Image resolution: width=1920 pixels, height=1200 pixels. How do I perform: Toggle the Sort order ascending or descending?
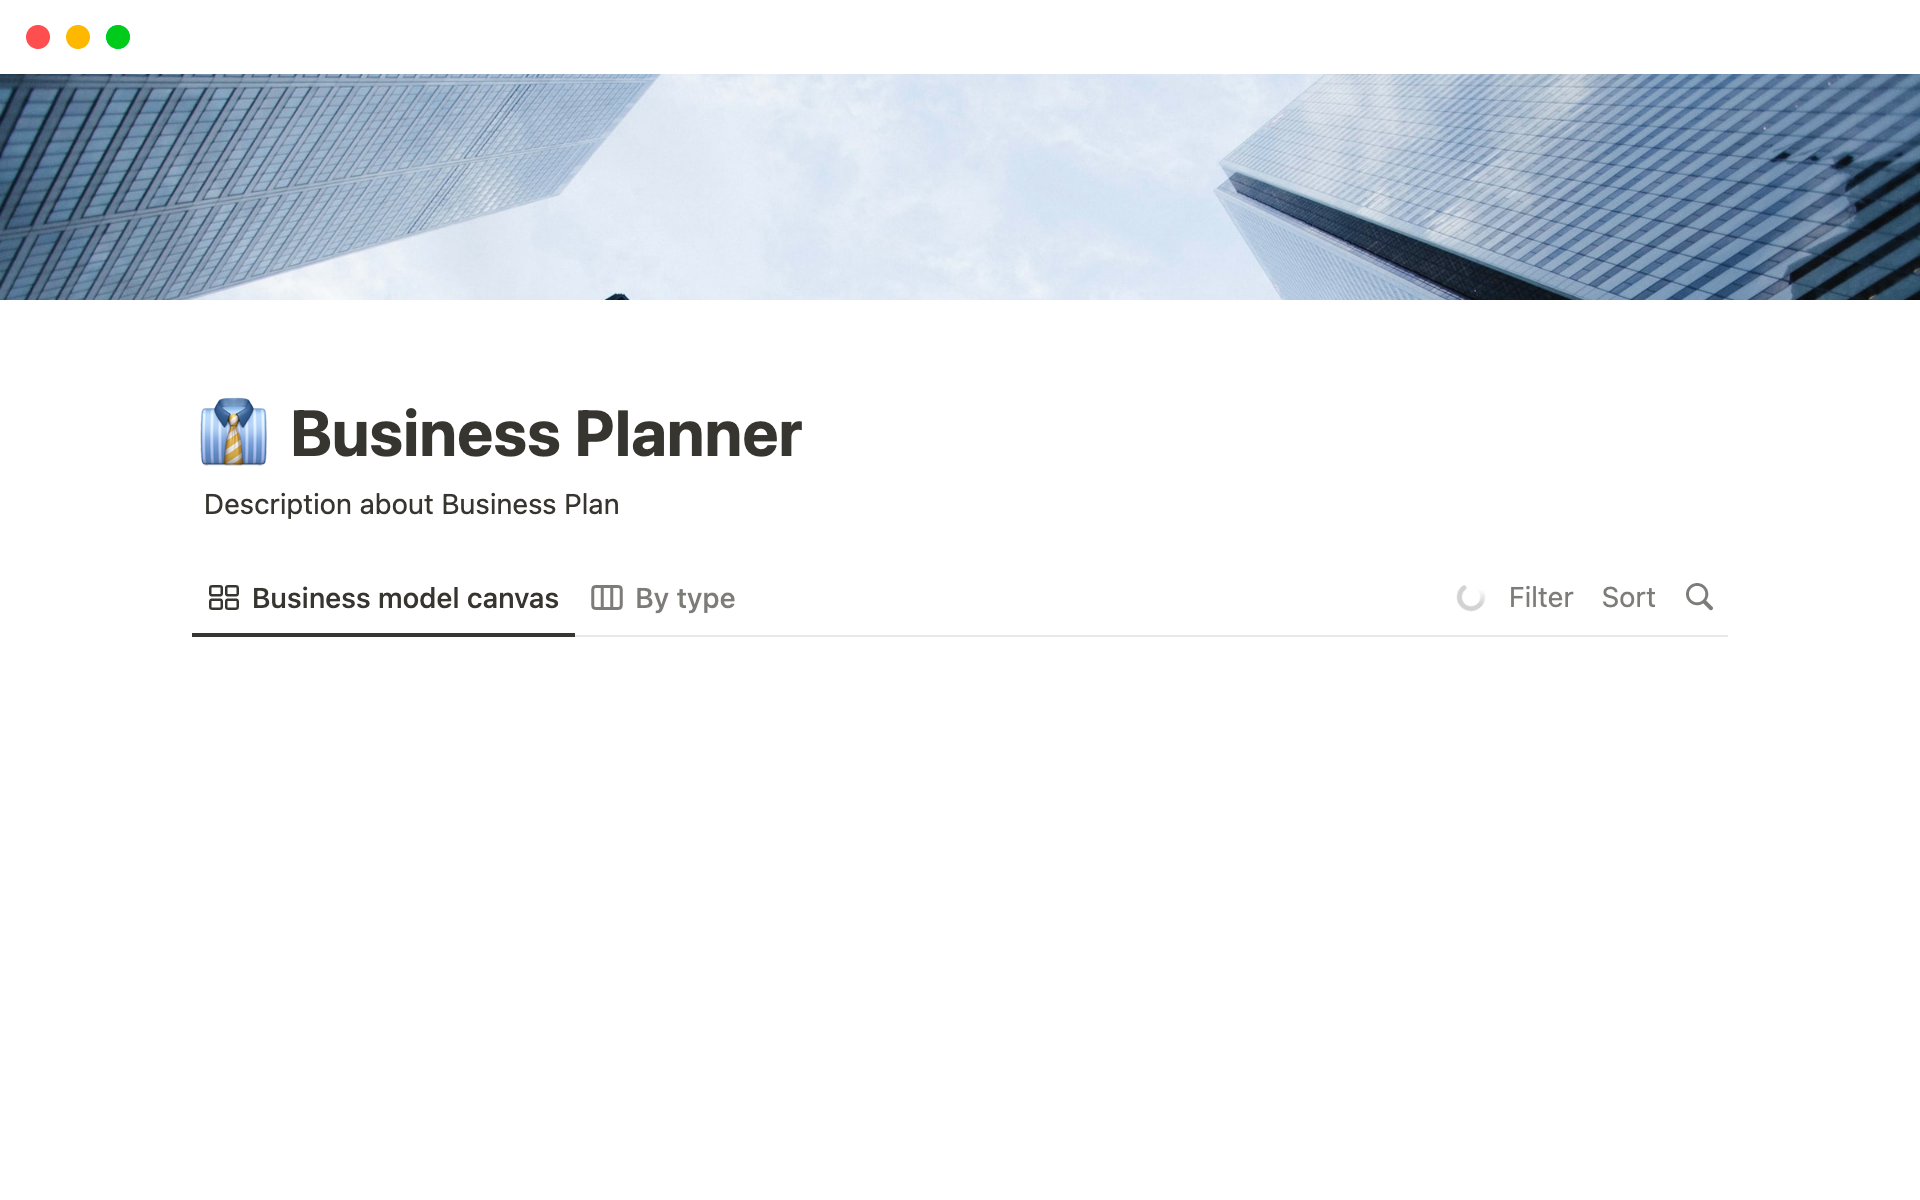tap(1628, 597)
